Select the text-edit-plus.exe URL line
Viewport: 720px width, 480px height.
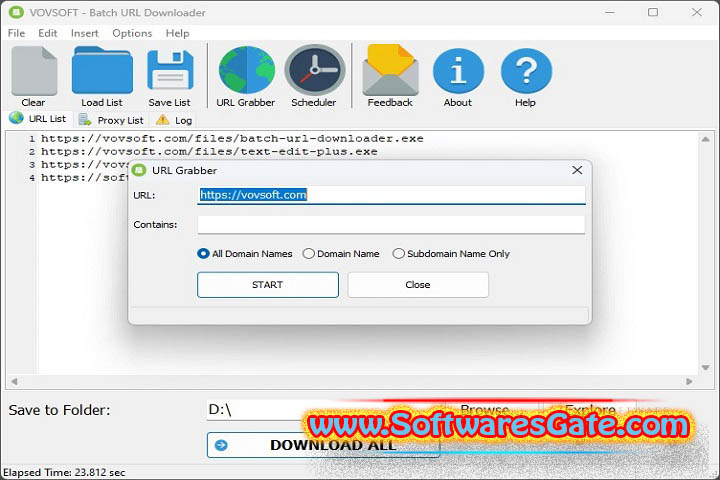tap(209, 151)
